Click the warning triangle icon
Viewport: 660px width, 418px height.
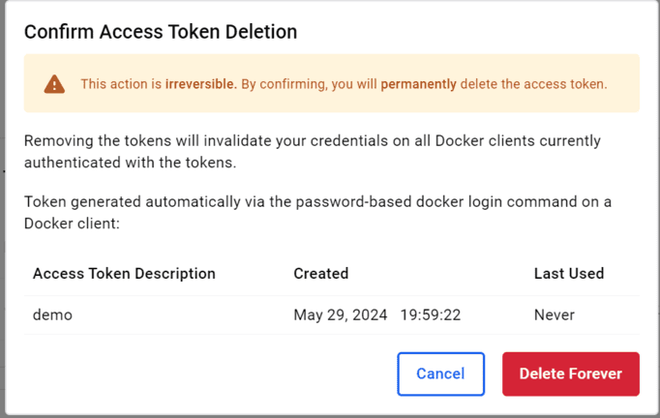[x=54, y=84]
